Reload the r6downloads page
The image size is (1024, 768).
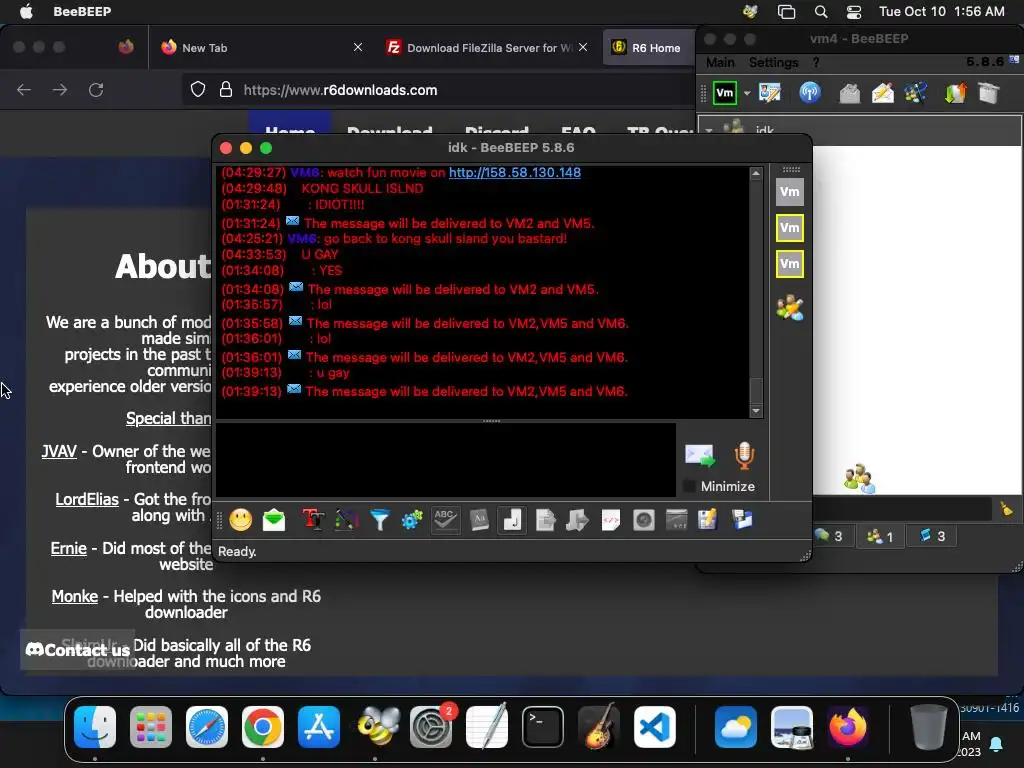[96, 90]
